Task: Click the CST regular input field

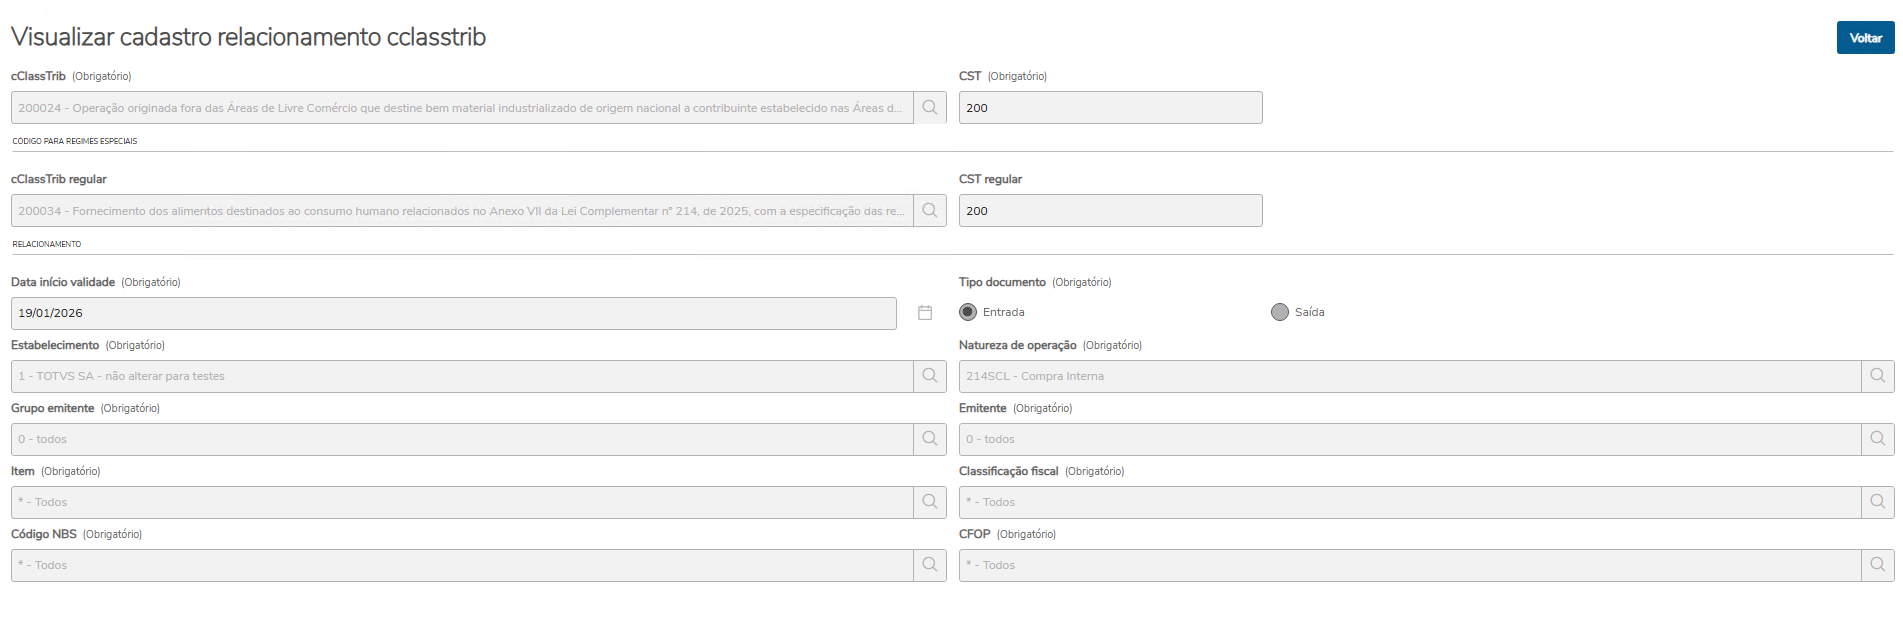Action: coord(1110,211)
